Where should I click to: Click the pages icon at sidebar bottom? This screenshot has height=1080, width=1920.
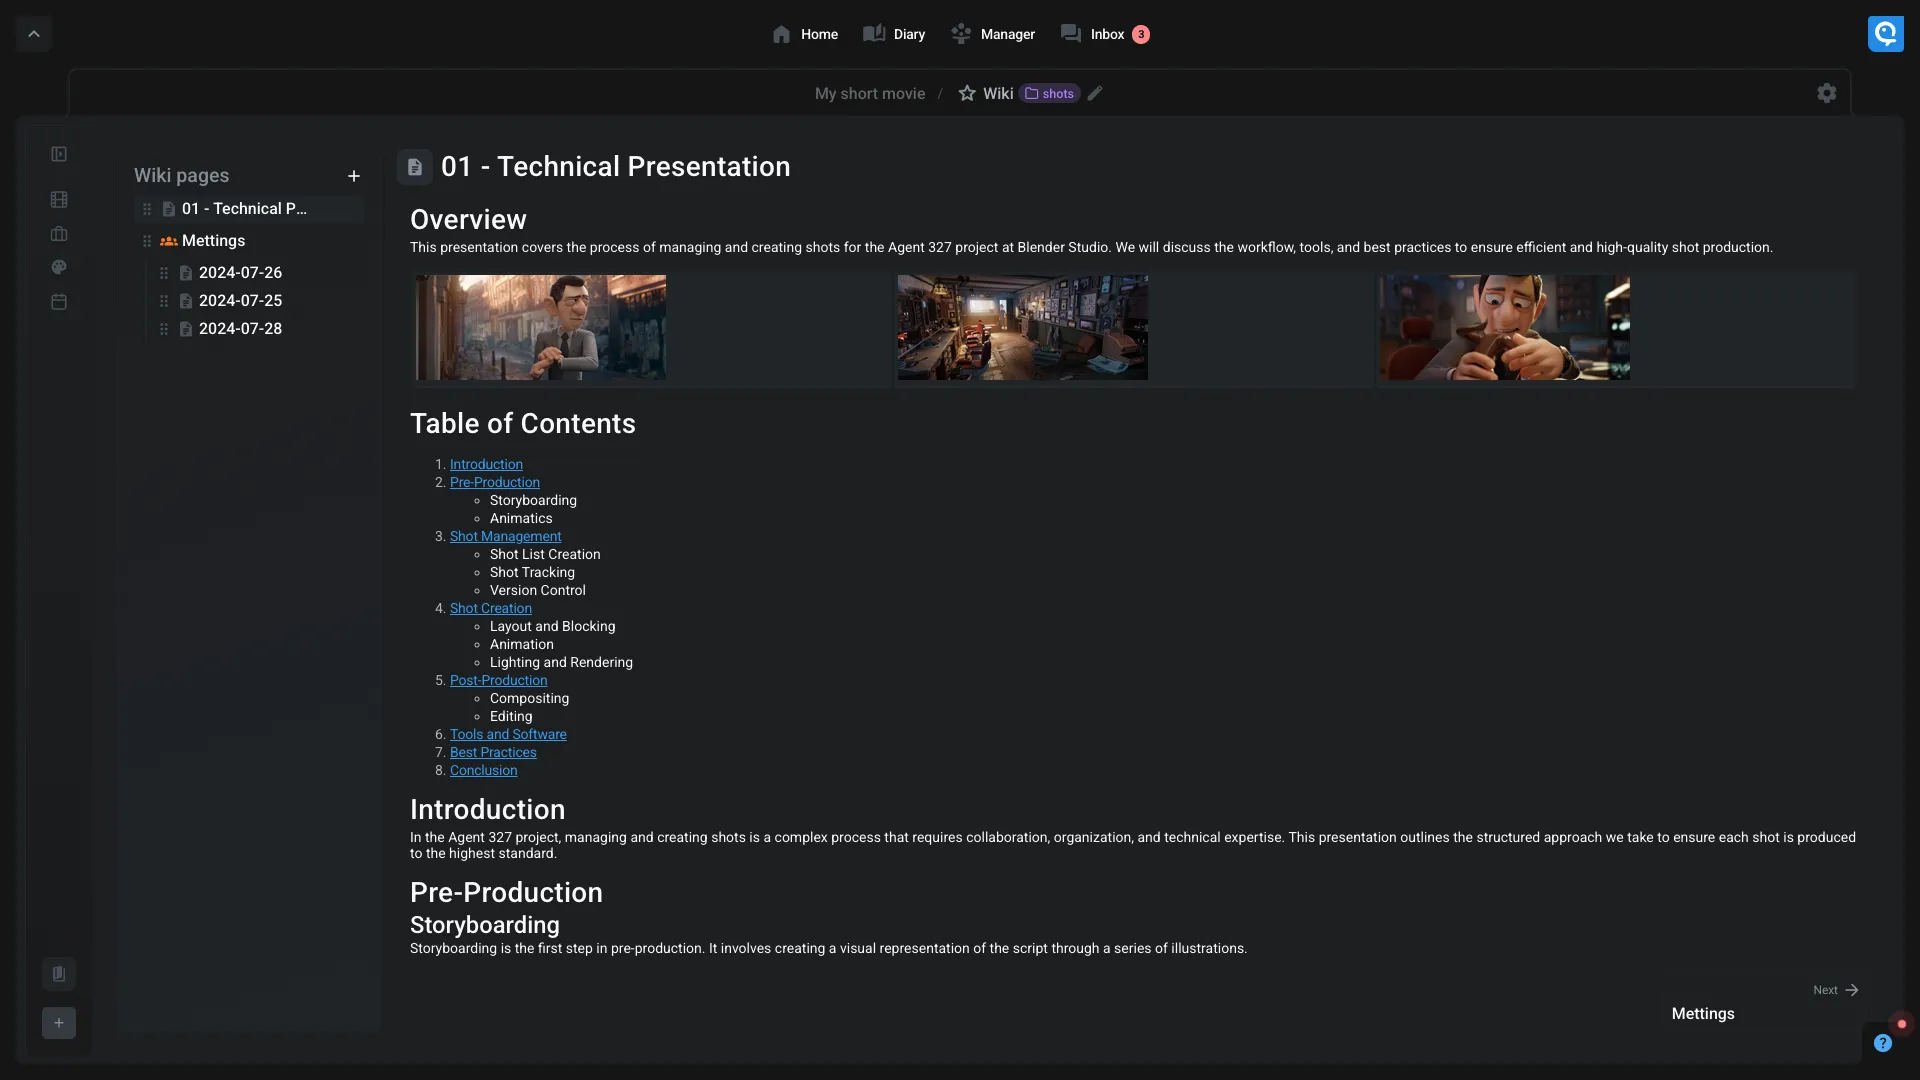pos(59,973)
